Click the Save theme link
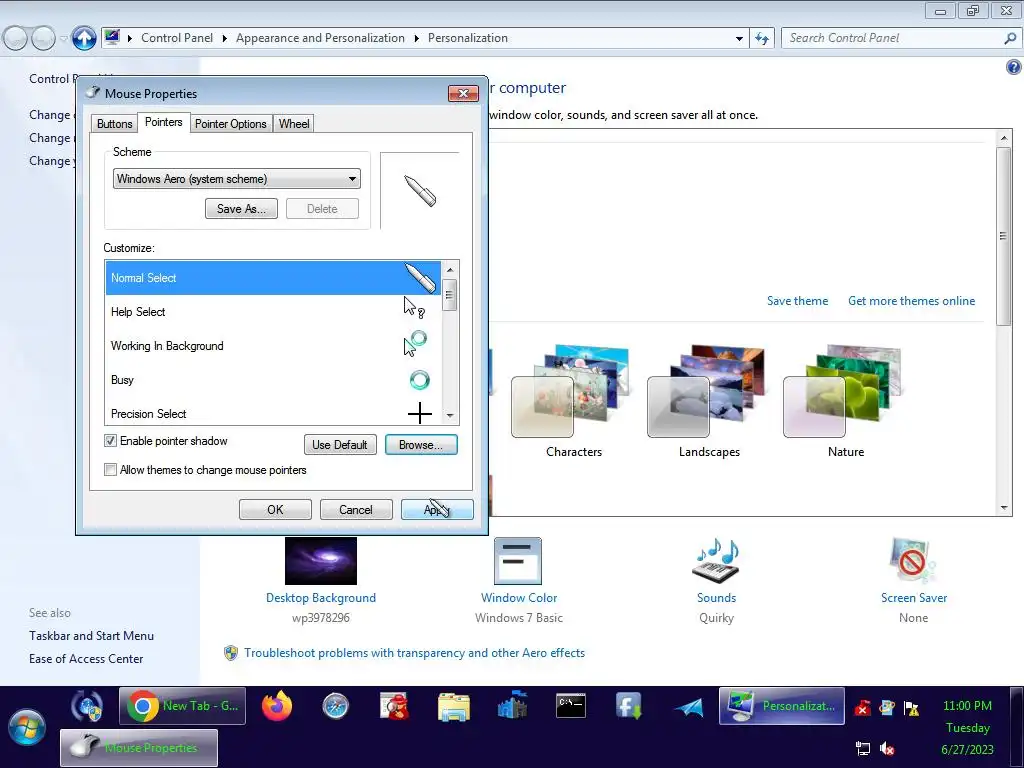Screen dimensions: 1024x768 [x=797, y=301]
